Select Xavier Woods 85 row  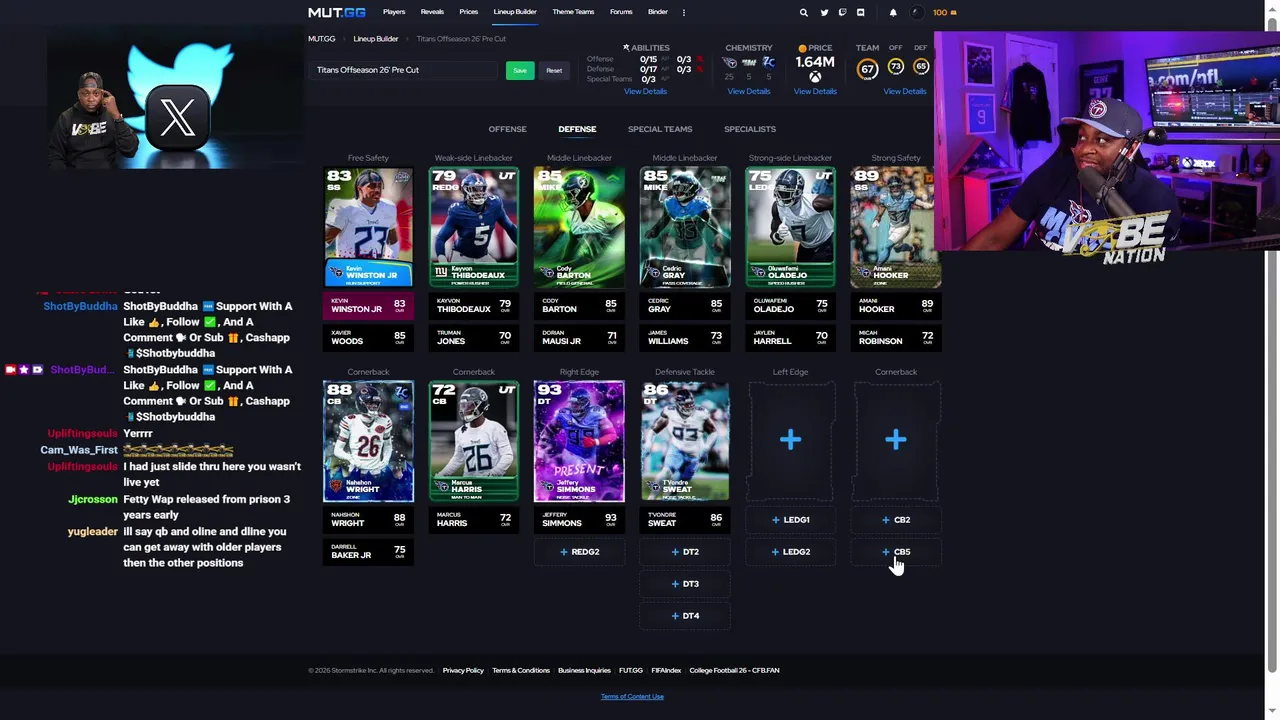coord(368,337)
